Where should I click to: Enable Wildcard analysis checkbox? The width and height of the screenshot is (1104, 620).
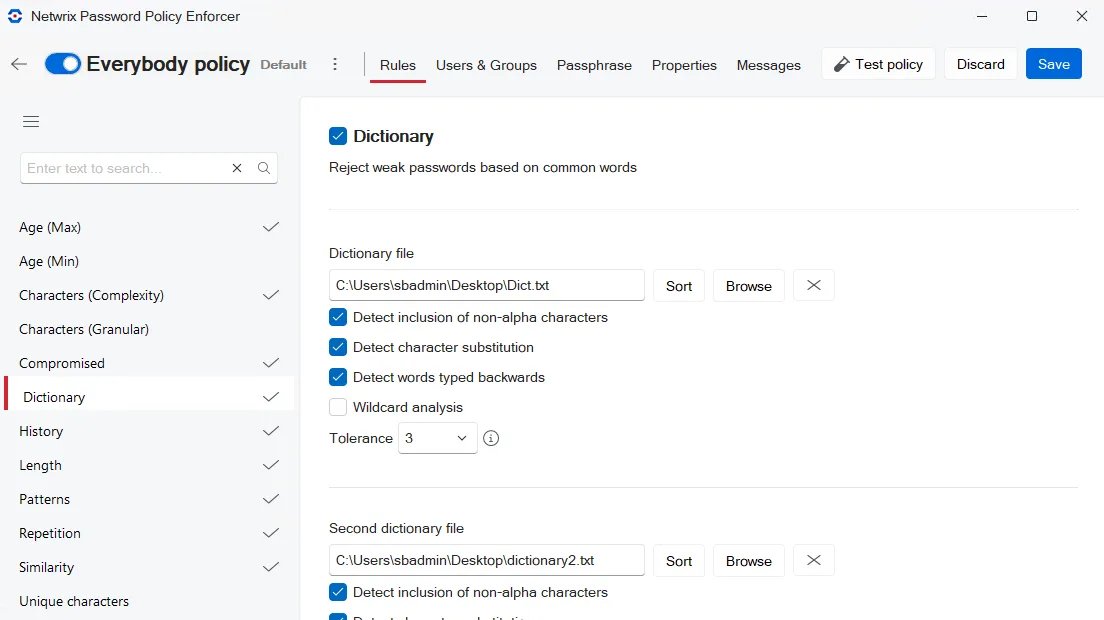point(338,407)
